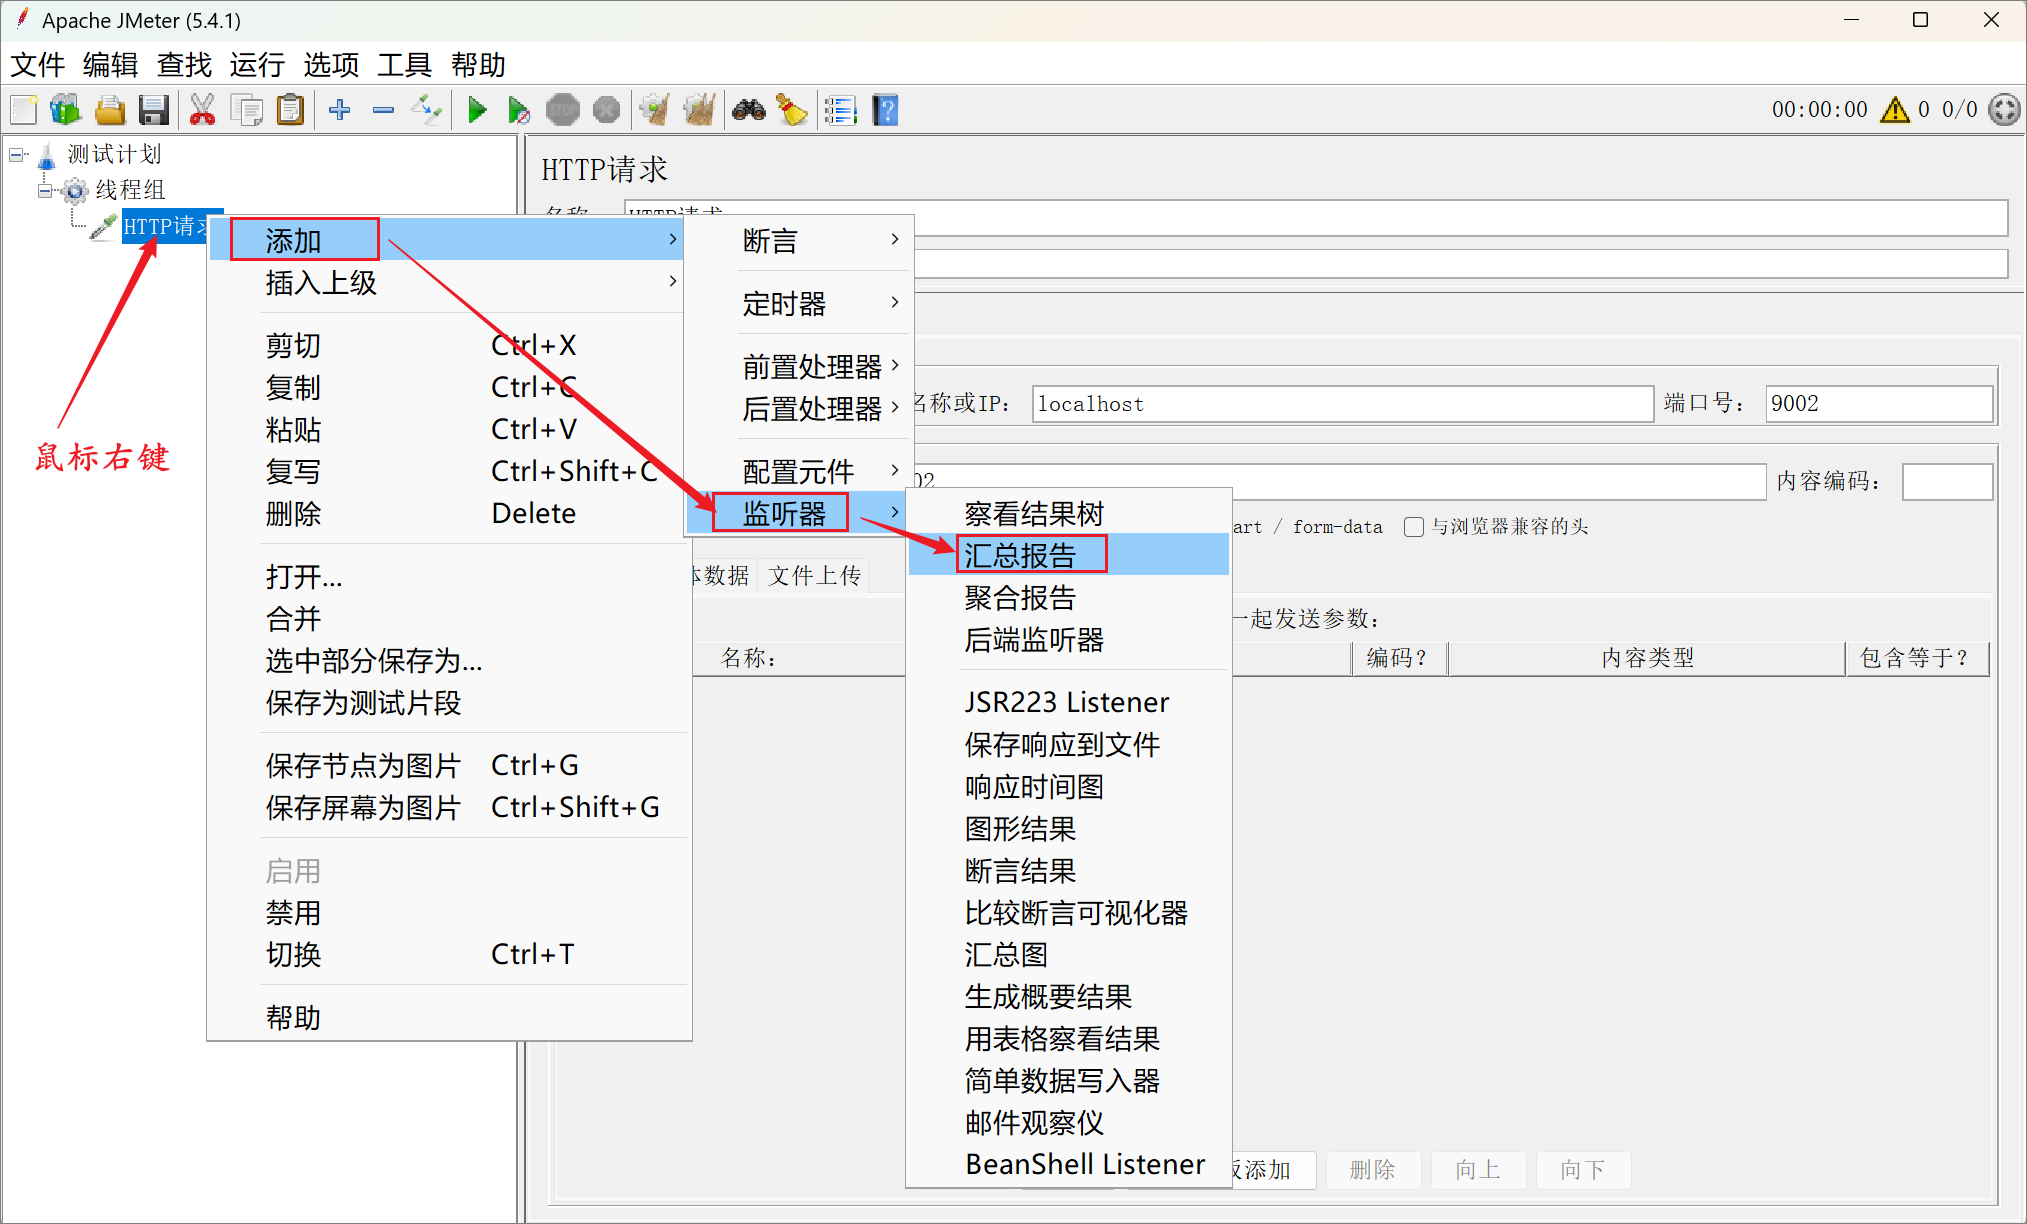Viewport: 2027px width, 1224px height.
Task: Toggle the 与浏览器兼容的头 checkbox
Action: tap(1414, 527)
